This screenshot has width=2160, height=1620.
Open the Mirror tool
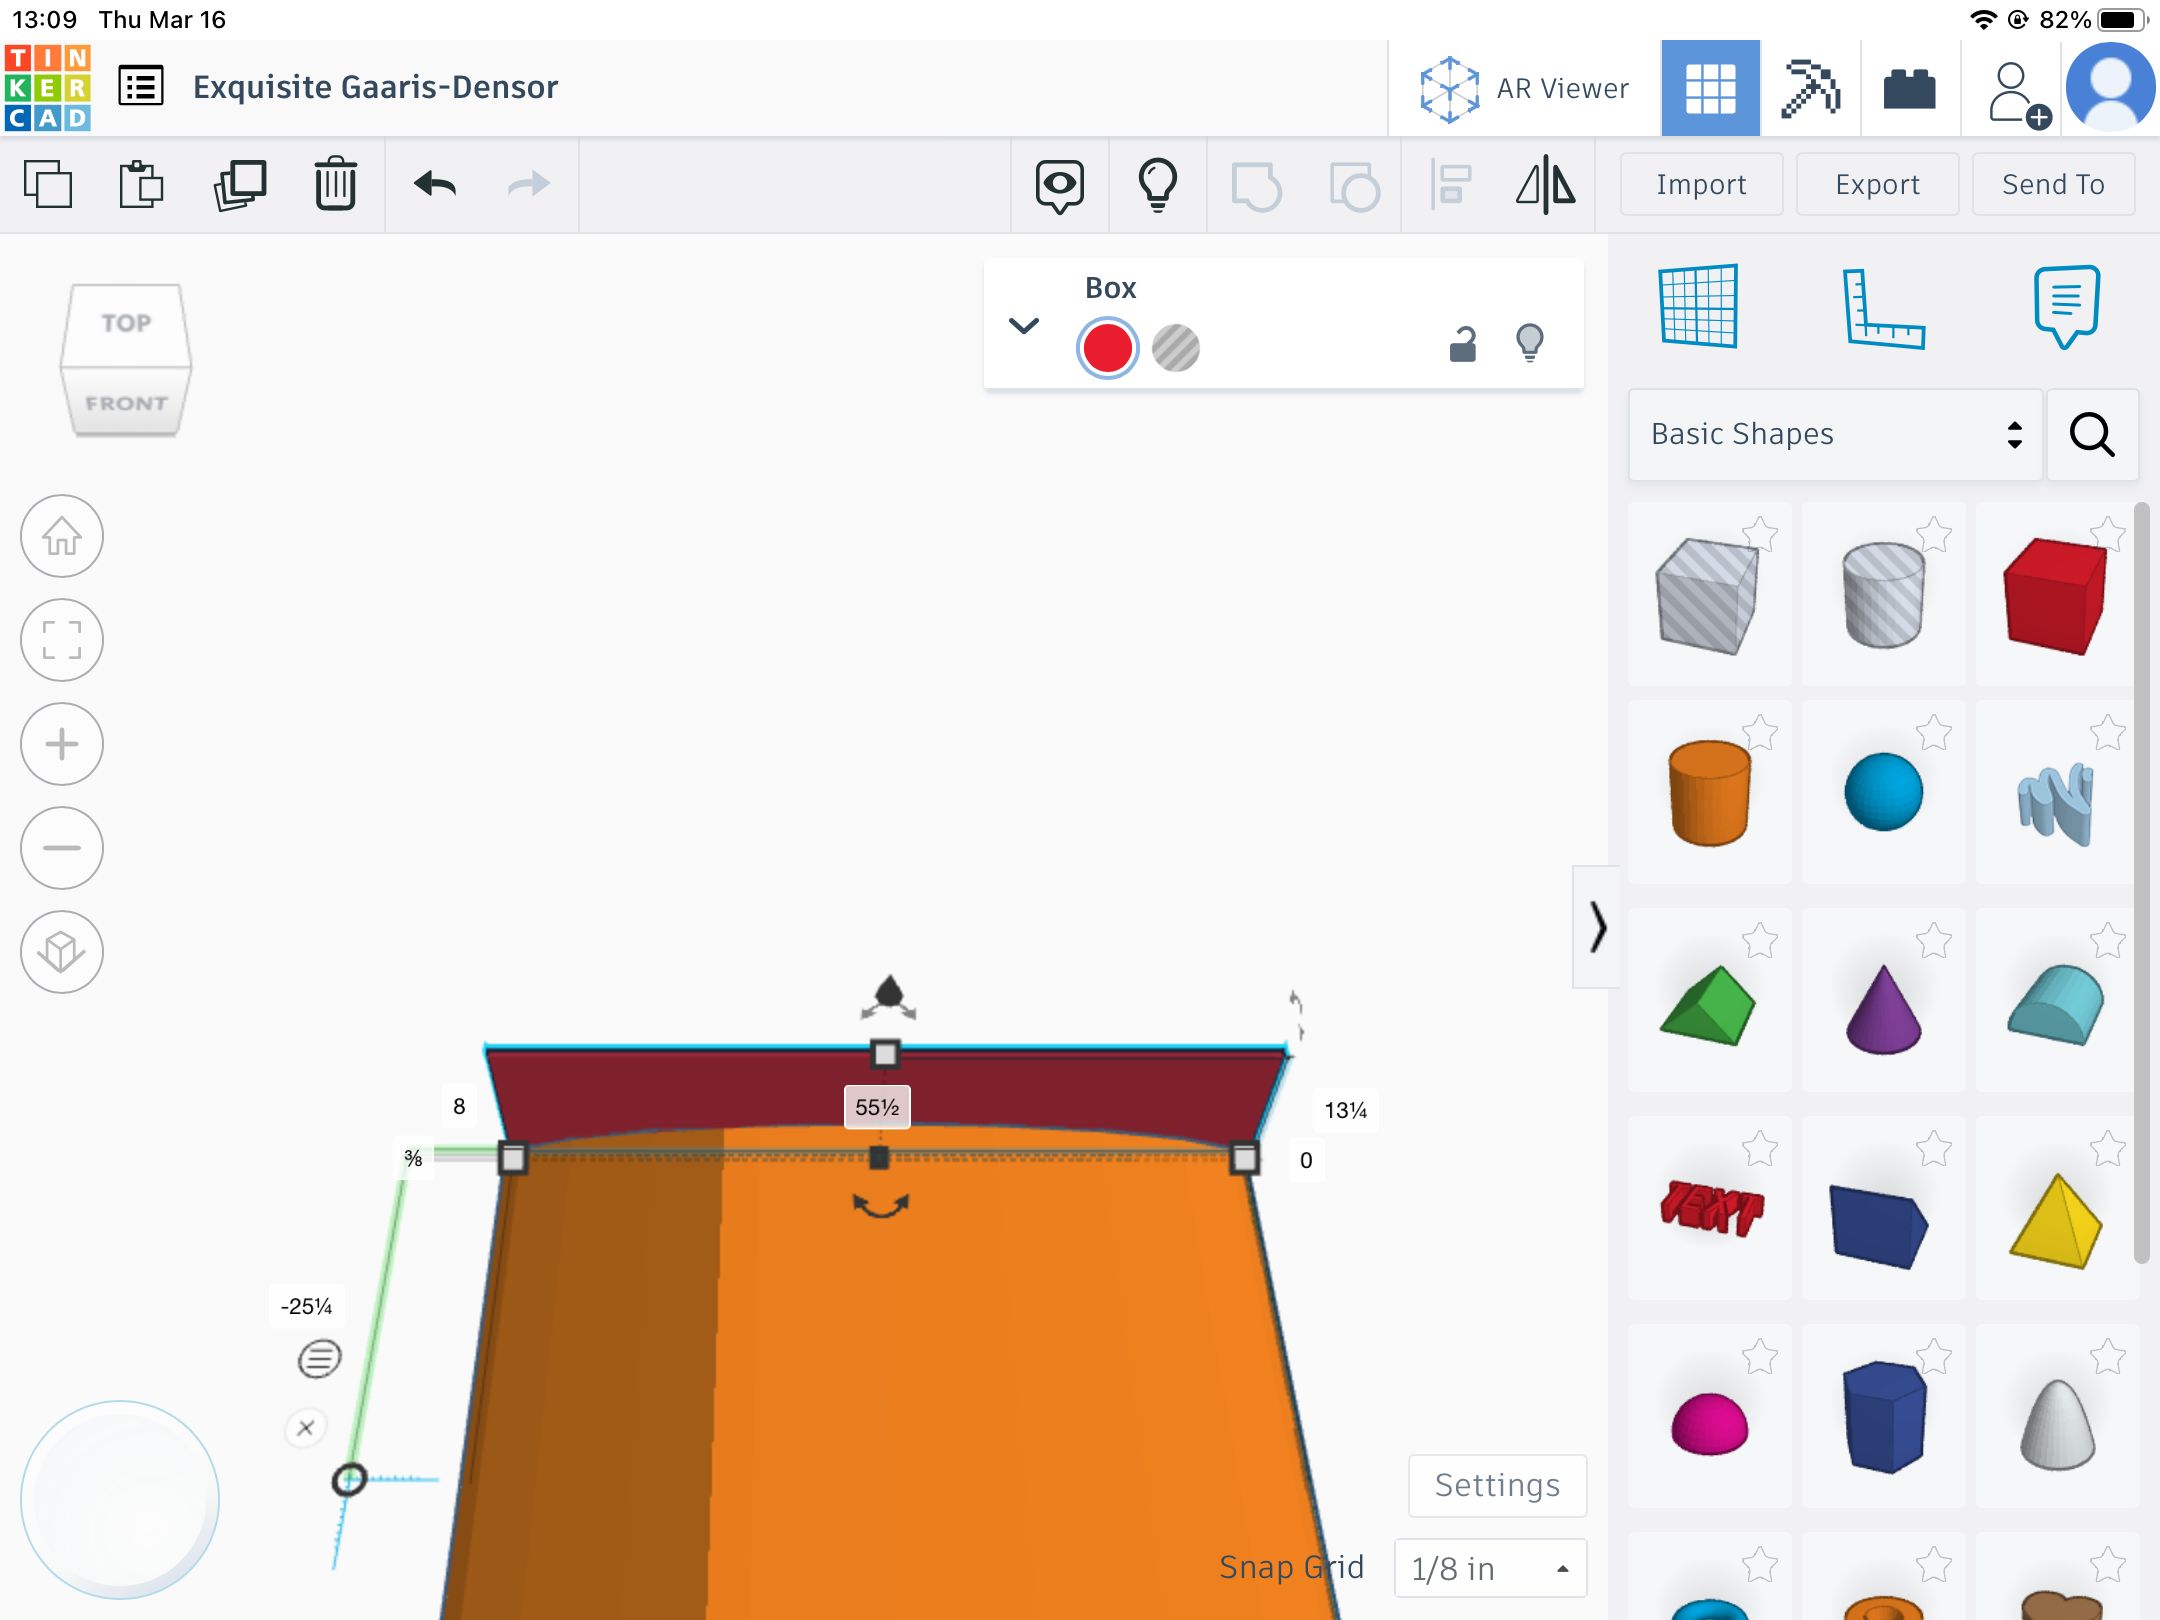tap(1545, 185)
